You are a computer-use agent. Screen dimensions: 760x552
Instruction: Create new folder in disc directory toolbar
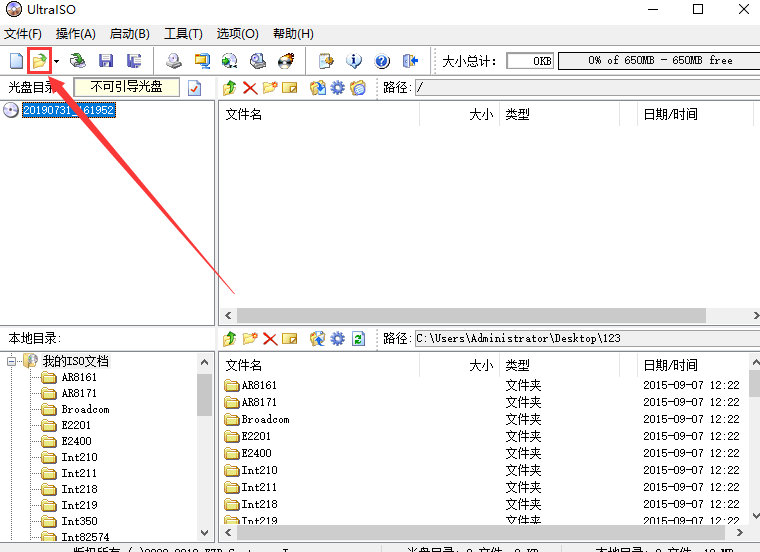point(270,88)
